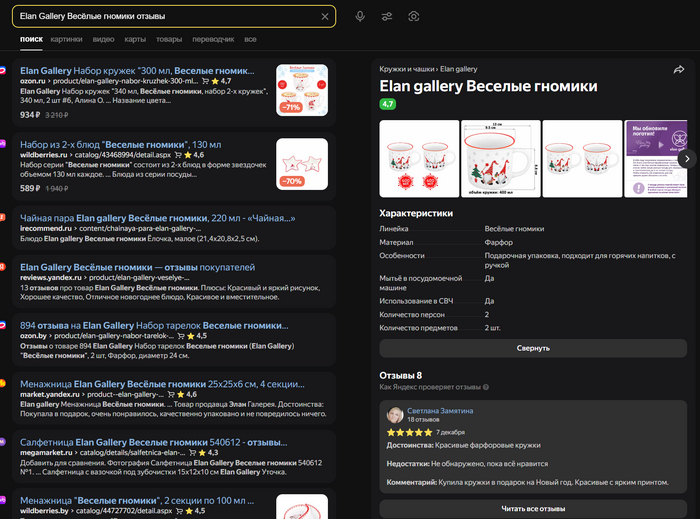This screenshot has height=519, width=700.
Task: Select the Переводчик tab
Action: pos(212,39)
